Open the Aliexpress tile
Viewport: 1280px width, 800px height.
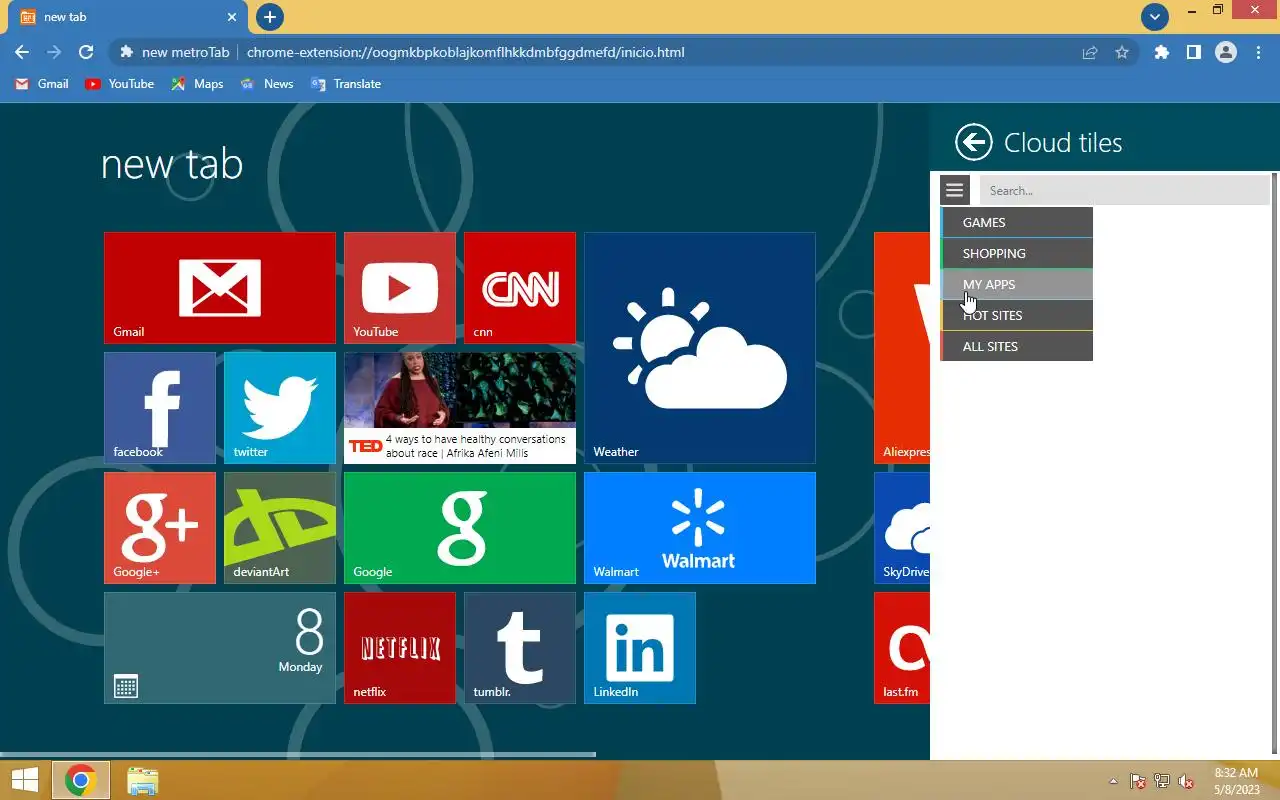click(x=902, y=348)
